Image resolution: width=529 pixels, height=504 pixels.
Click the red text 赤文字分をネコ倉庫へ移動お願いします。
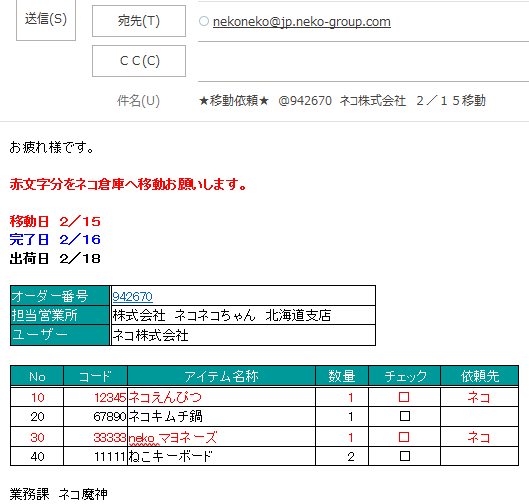[x=128, y=184]
